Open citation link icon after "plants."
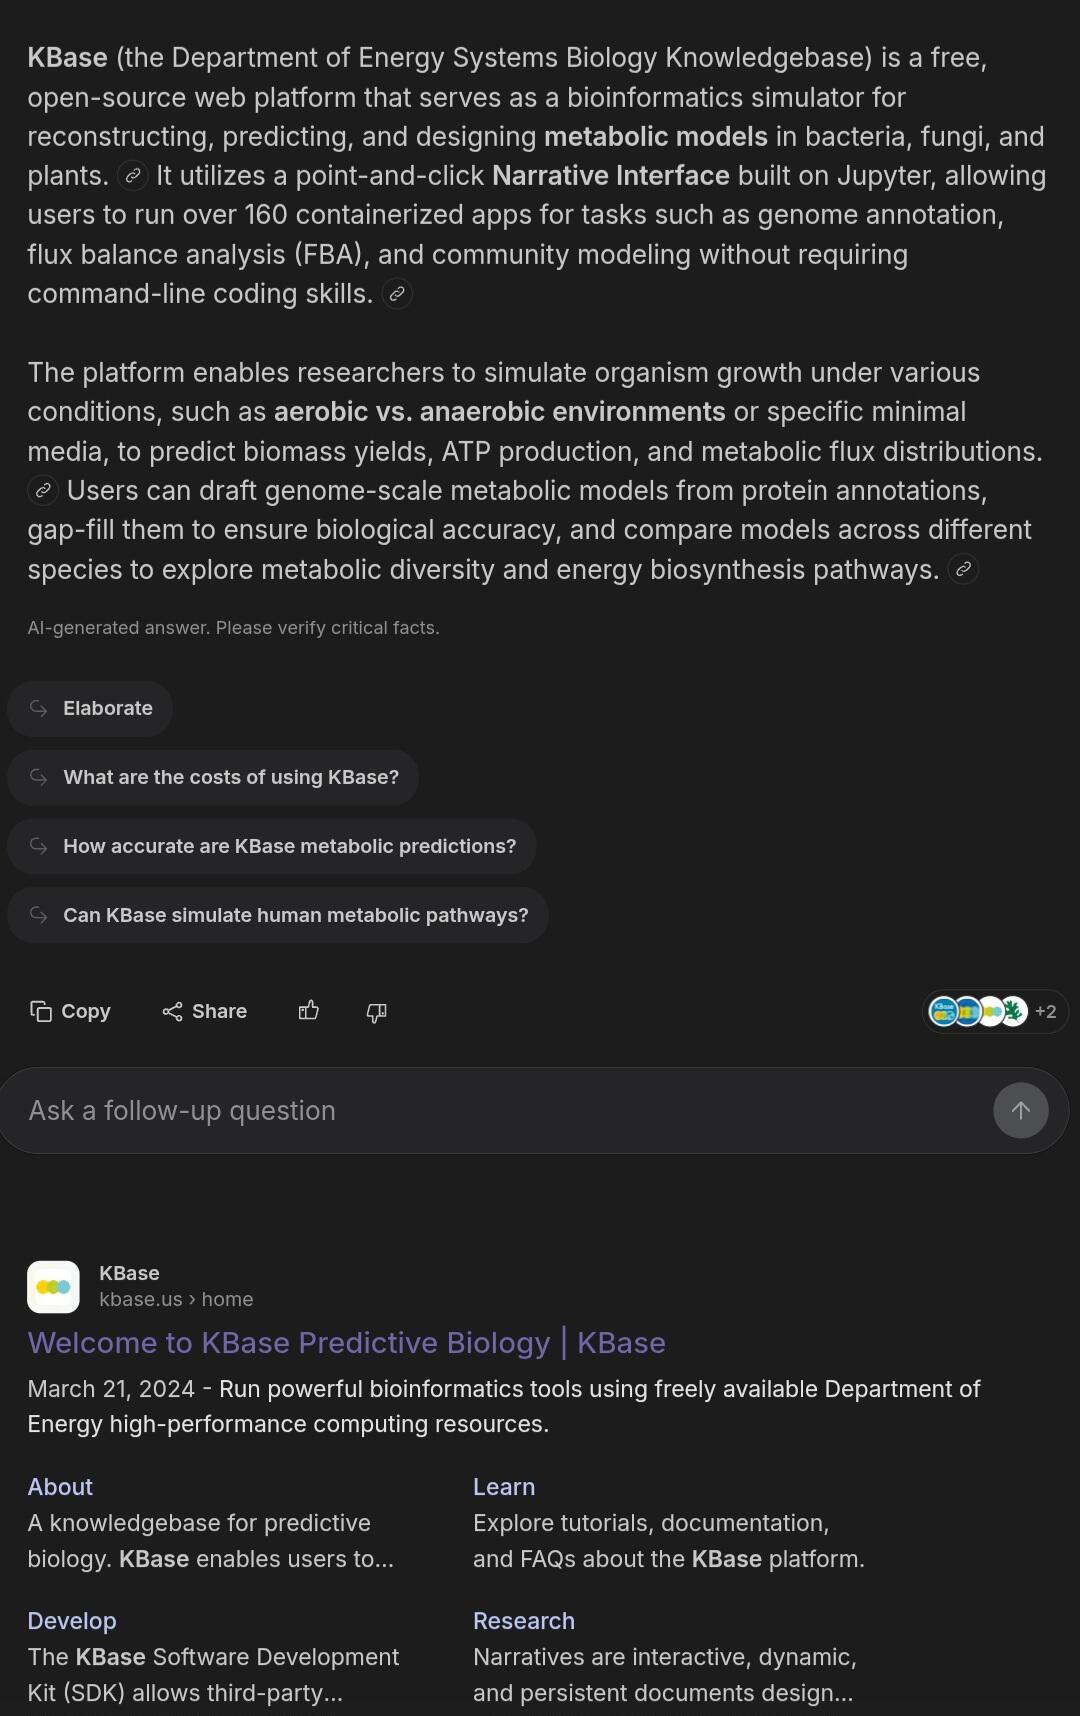The image size is (1080, 1716). tap(132, 176)
